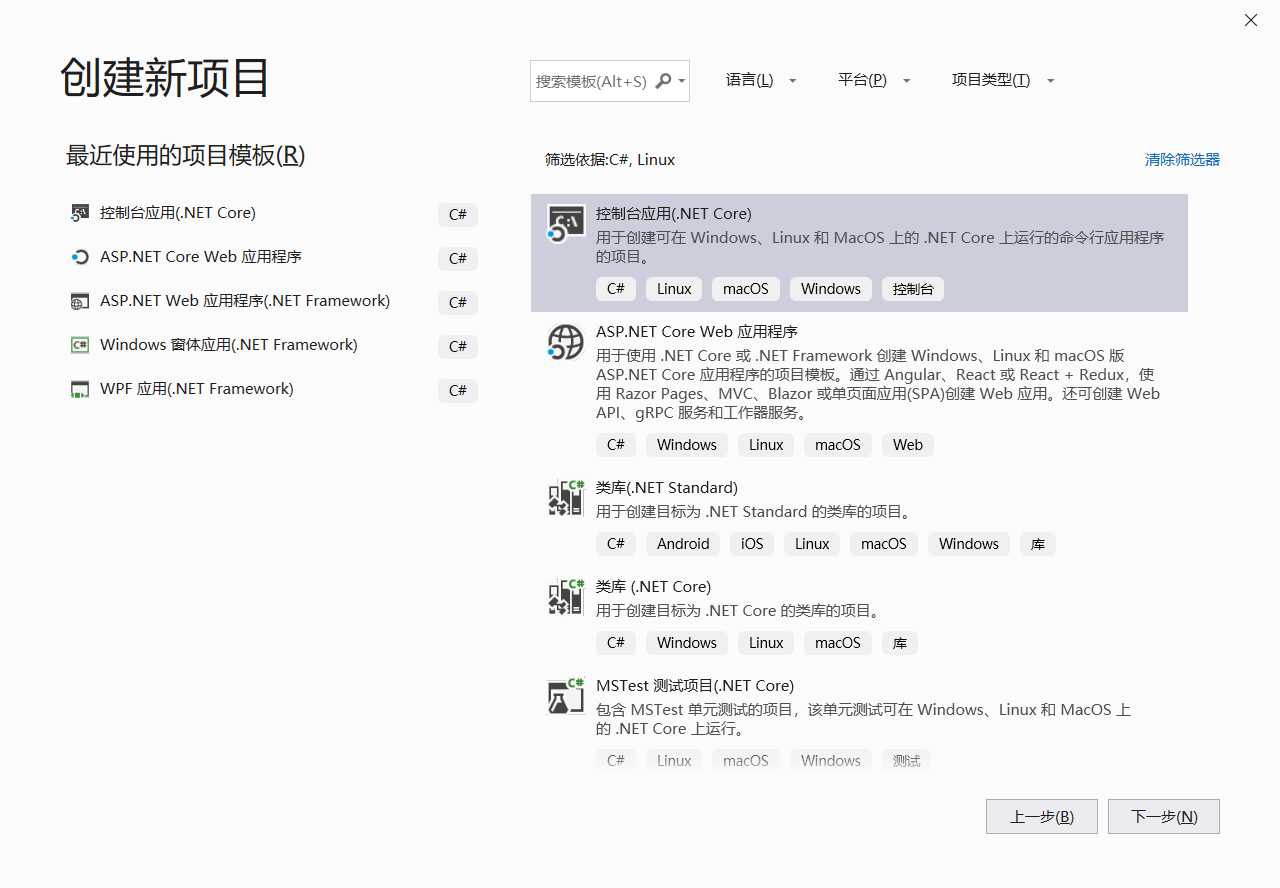This screenshot has width=1280, height=888.
Task: Click the 下一步(N) button
Action: click(x=1164, y=816)
